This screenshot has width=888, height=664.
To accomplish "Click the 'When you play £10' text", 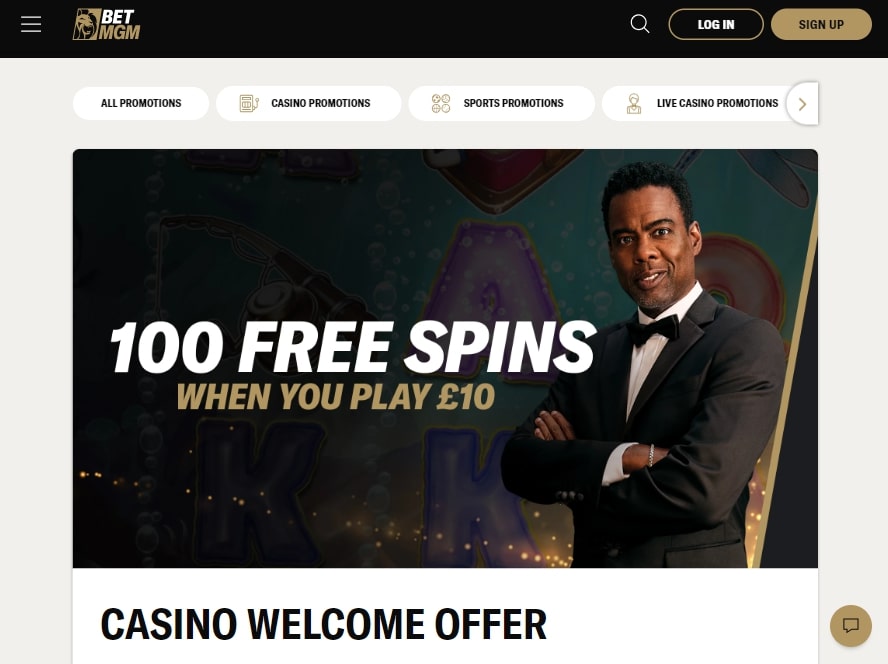I will [336, 397].
